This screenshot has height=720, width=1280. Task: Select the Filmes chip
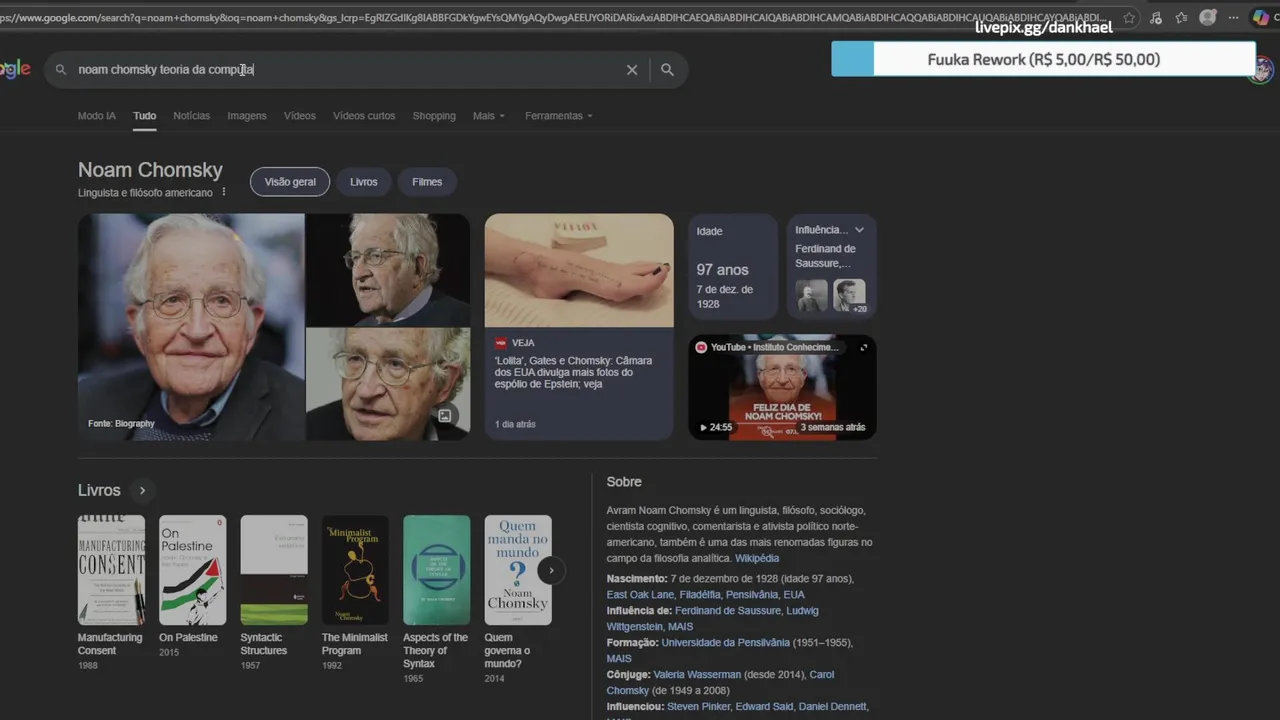427,182
